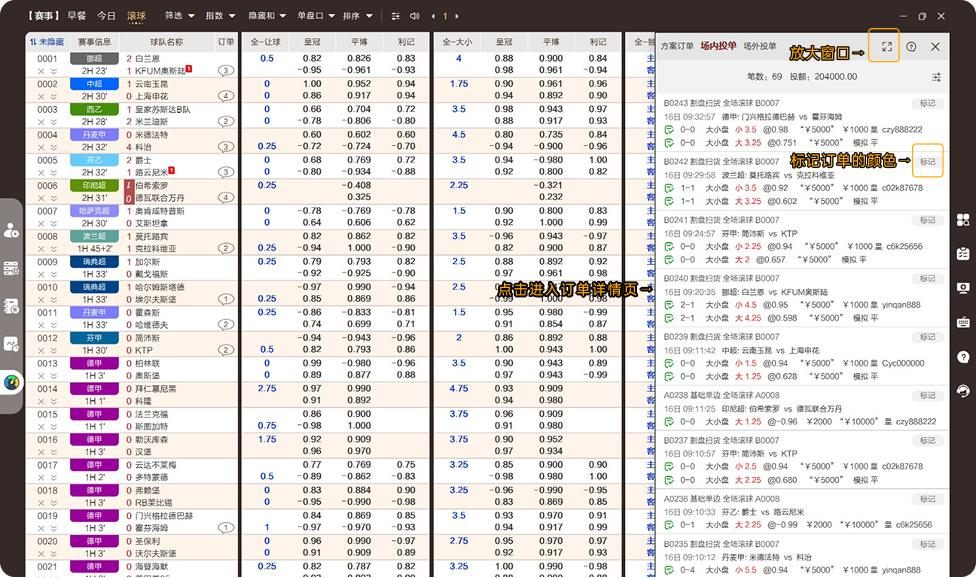Click the 西乙 league badge on match 0003

(94, 110)
